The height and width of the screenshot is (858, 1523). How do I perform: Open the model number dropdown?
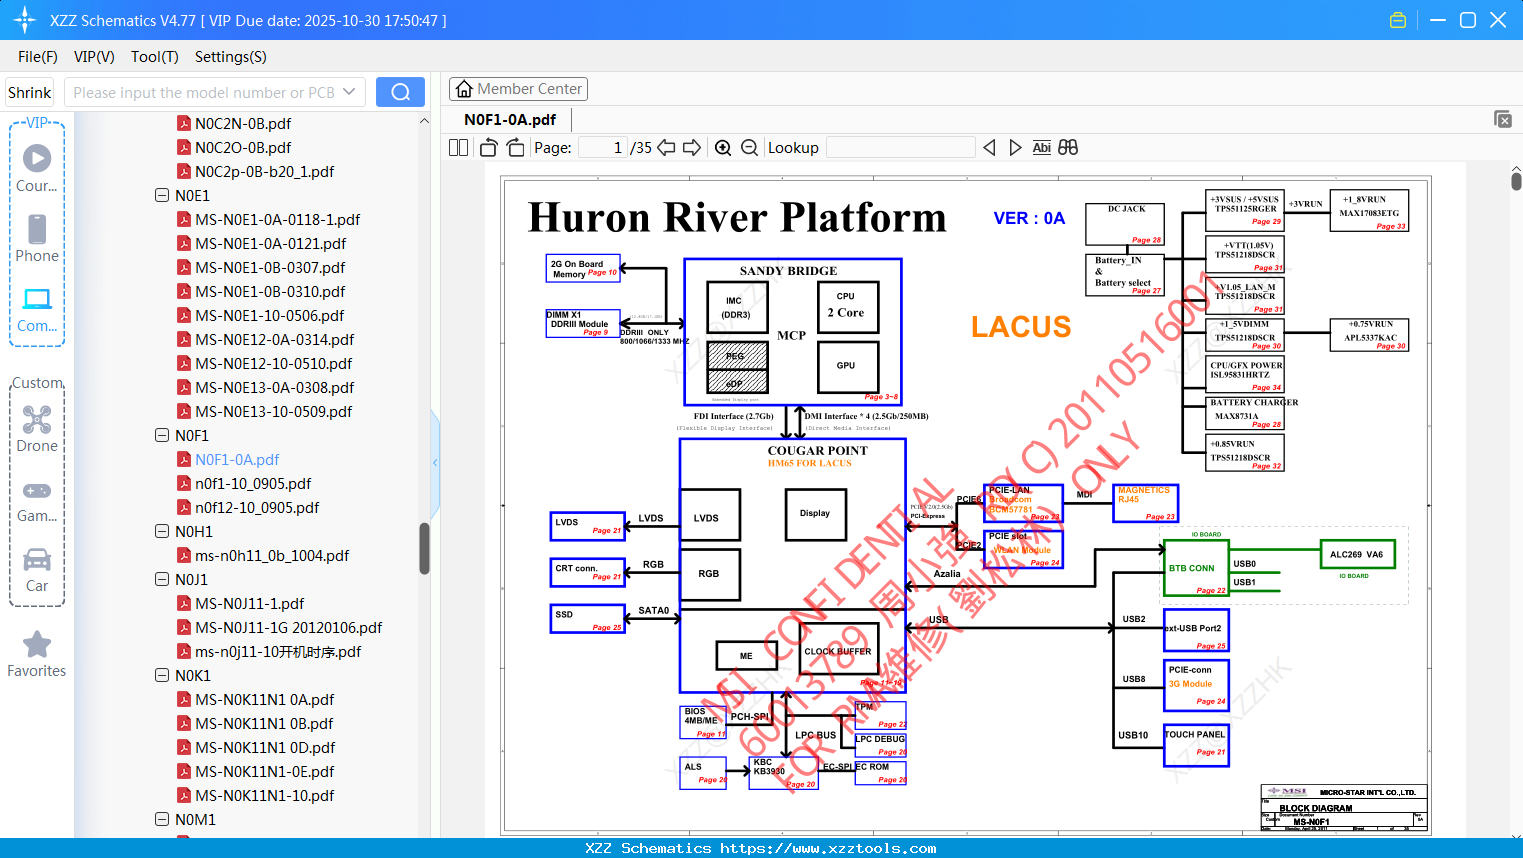click(x=349, y=92)
